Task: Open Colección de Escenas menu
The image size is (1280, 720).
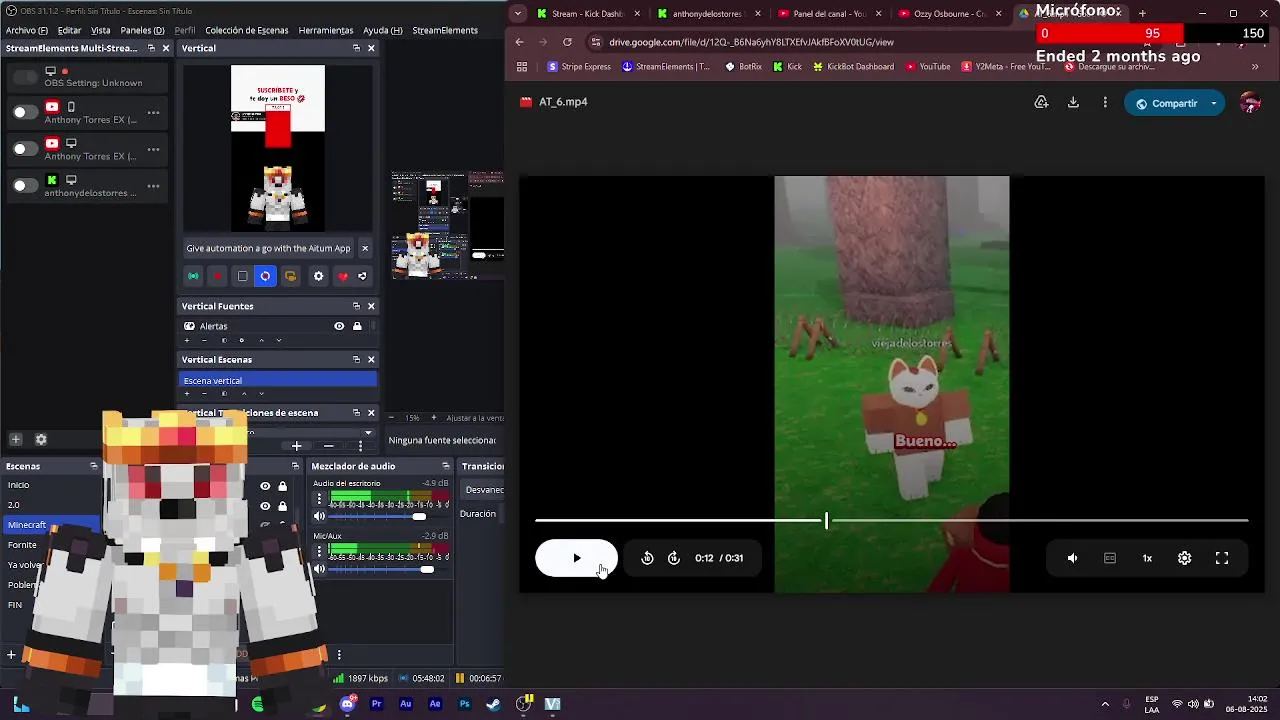Action: 247,30
